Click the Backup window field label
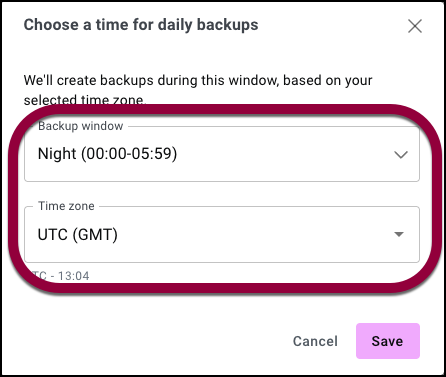The height and width of the screenshot is (377, 446). click(x=81, y=126)
